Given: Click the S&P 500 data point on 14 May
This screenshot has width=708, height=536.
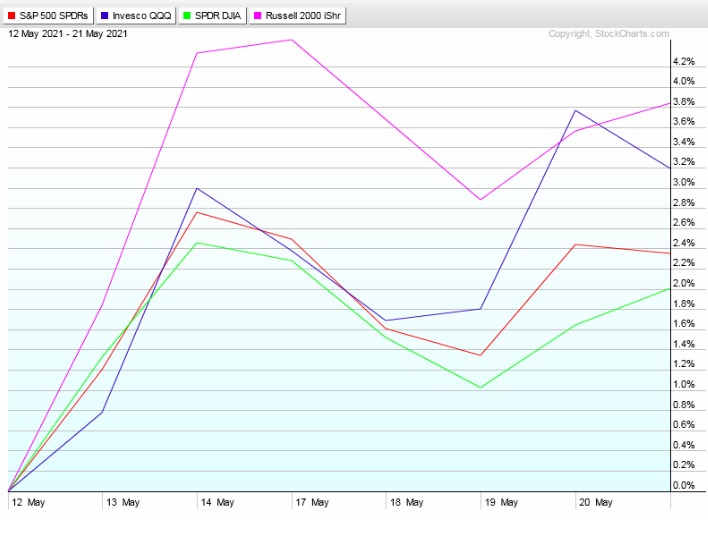Looking at the screenshot, I should 197,212.
